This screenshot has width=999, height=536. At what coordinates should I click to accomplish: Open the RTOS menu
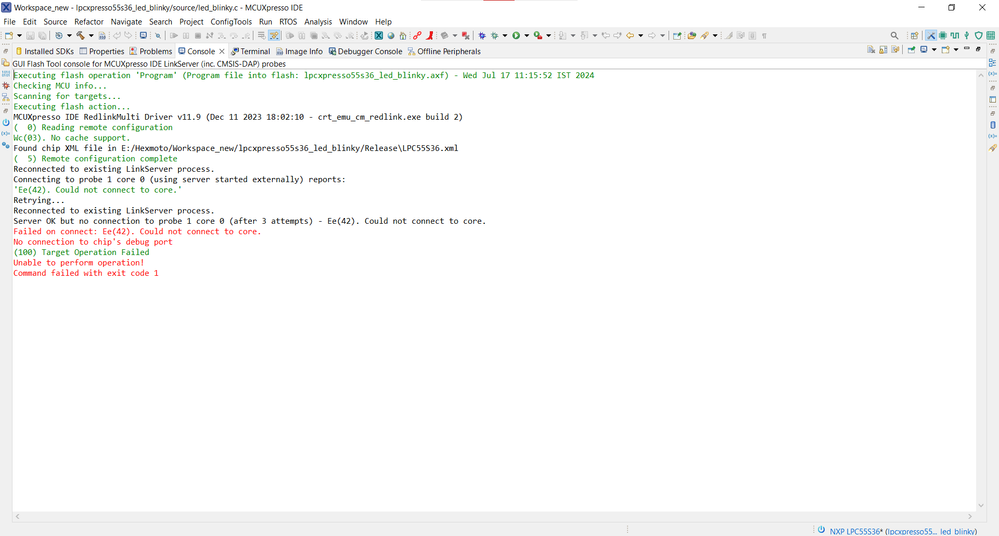click(x=288, y=22)
